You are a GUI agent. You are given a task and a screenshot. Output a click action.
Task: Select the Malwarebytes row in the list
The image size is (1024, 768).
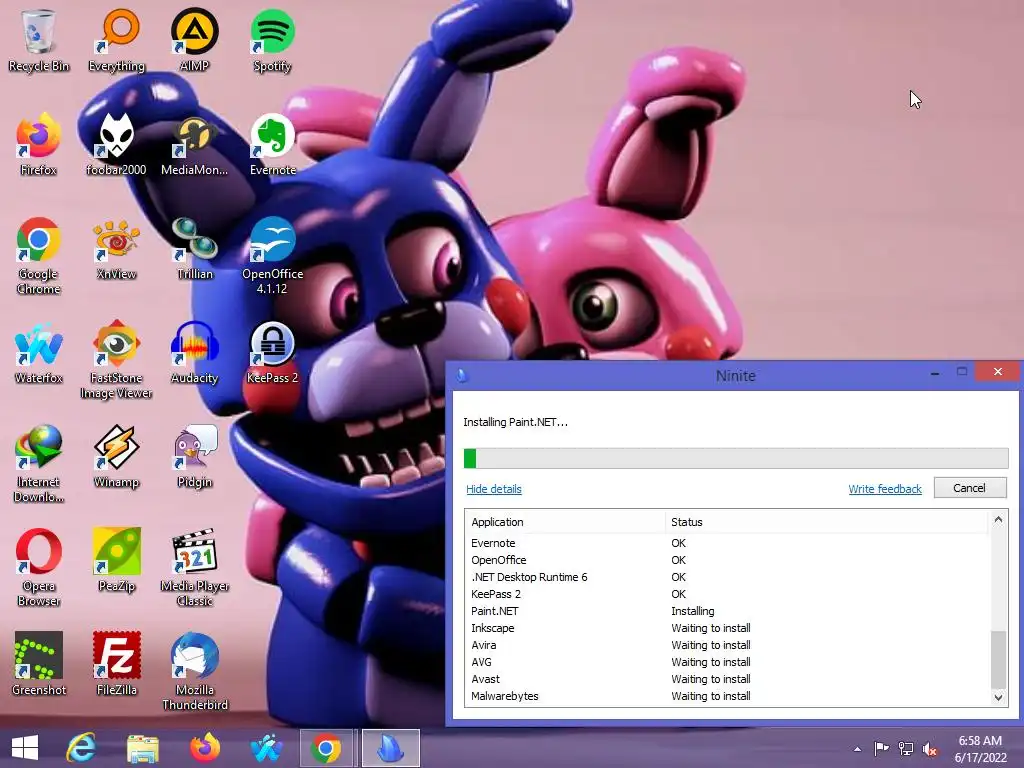(x=728, y=696)
